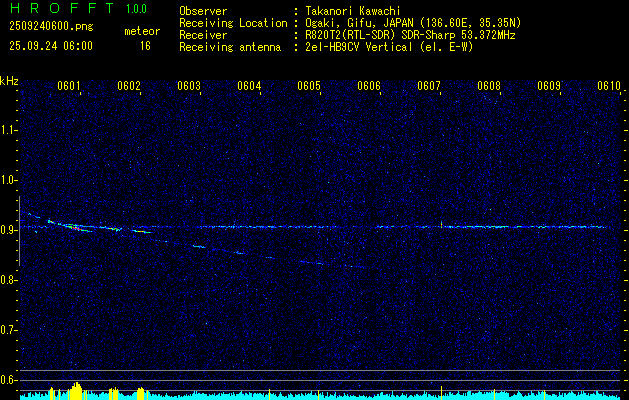The width and height of the screenshot is (629, 400).
Task: Click the vertical spike at 0607
Action: click(x=441, y=224)
